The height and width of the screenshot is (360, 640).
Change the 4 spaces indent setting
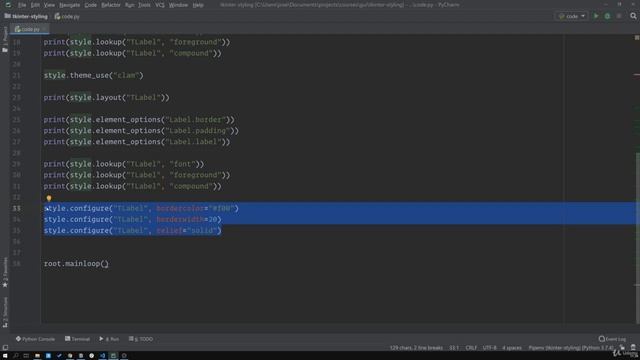pyautogui.click(x=512, y=348)
